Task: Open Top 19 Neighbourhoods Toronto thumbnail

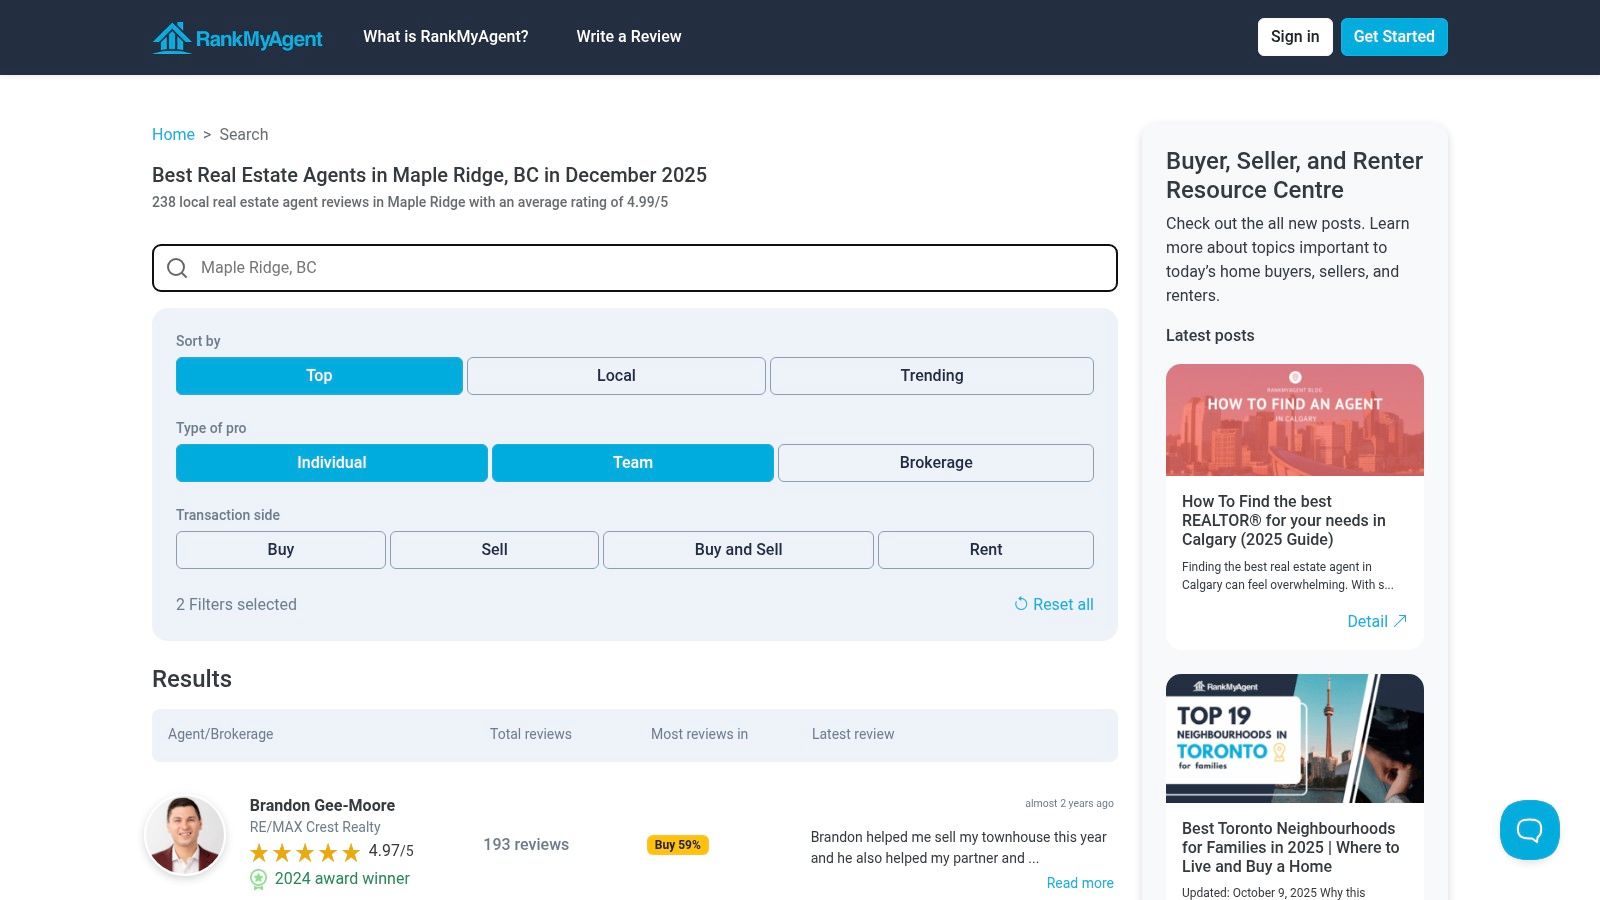Action: coord(1295,738)
